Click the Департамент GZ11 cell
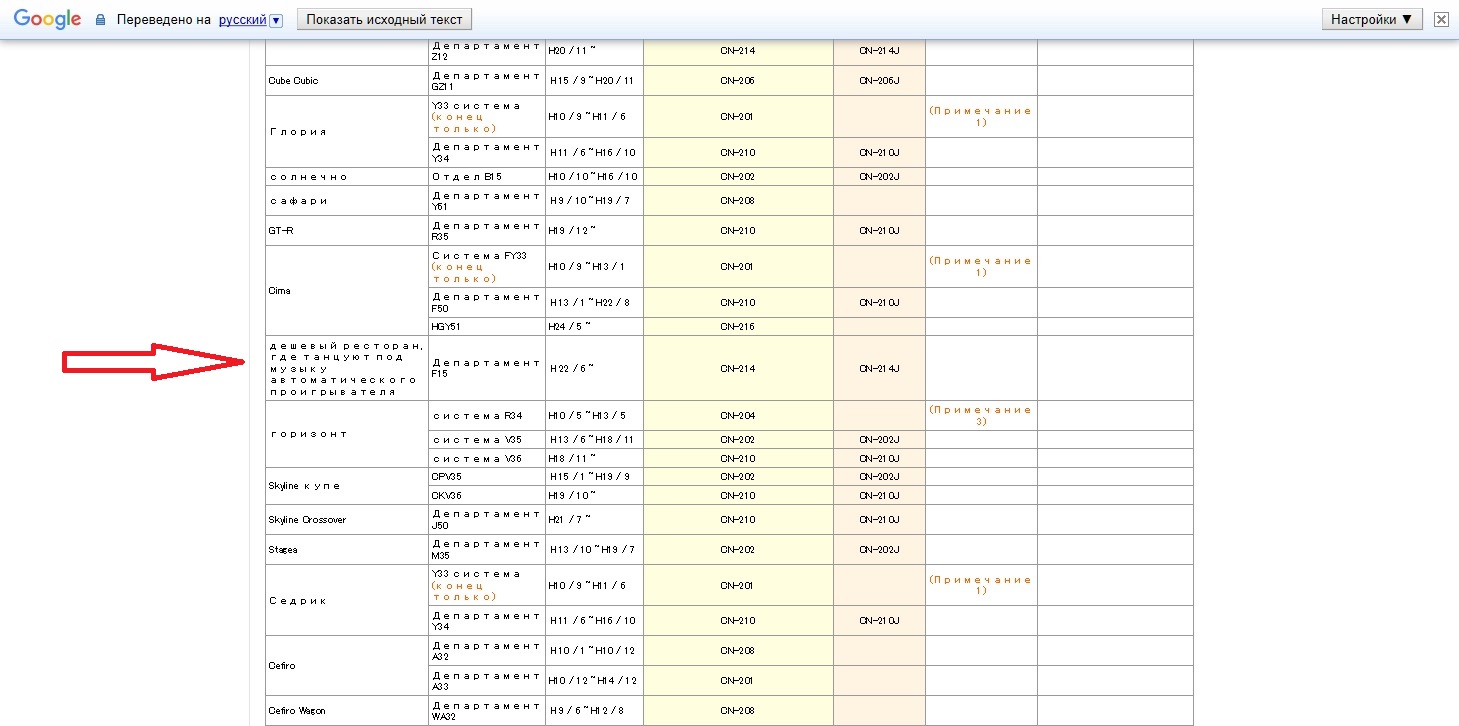Image resolution: width=1459 pixels, height=726 pixels. tap(487, 81)
